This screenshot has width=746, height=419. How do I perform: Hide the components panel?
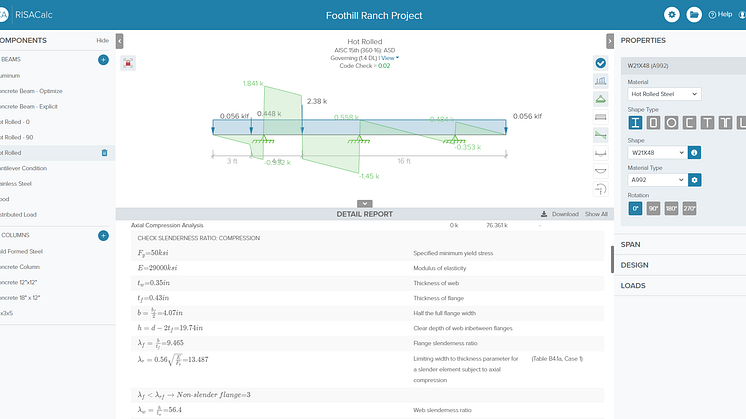click(102, 40)
